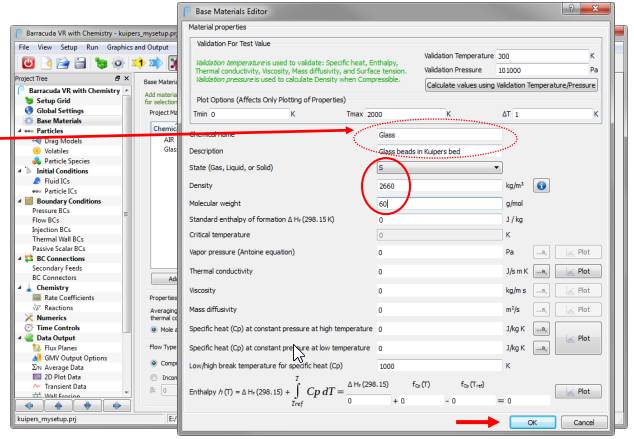The image size is (634, 439).
Task: Click the Viscosity row coefficients icon button
Action: pyautogui.click(x=543, y=291)
